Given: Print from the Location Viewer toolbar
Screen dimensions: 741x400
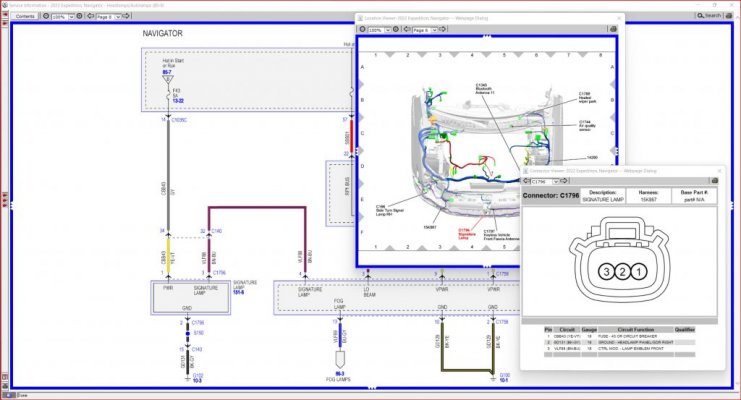Looking at the screenshot, I should point(613,29).
